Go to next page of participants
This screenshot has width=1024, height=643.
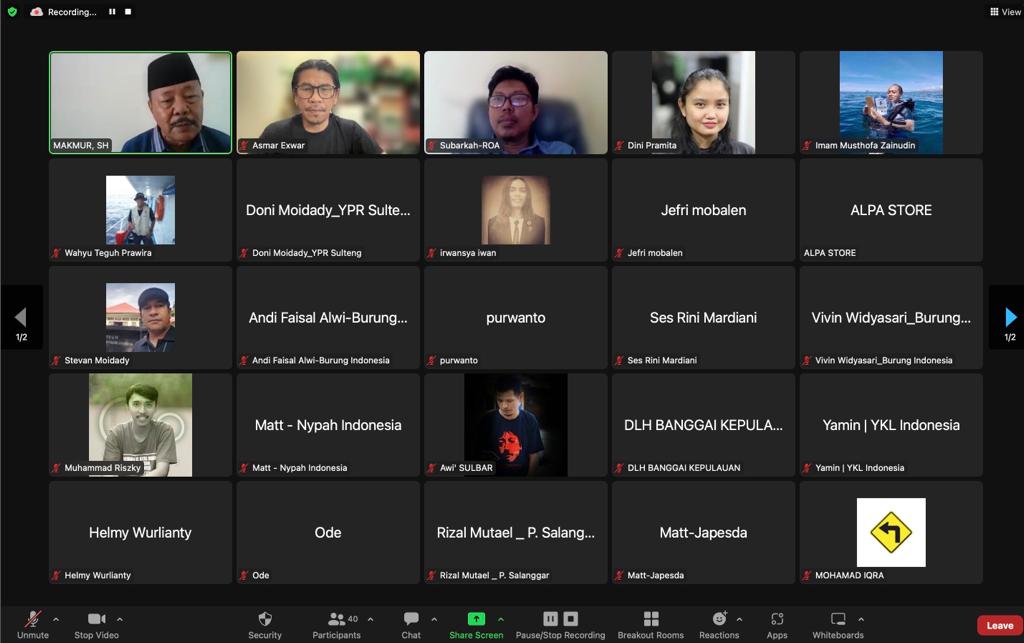1010,317
